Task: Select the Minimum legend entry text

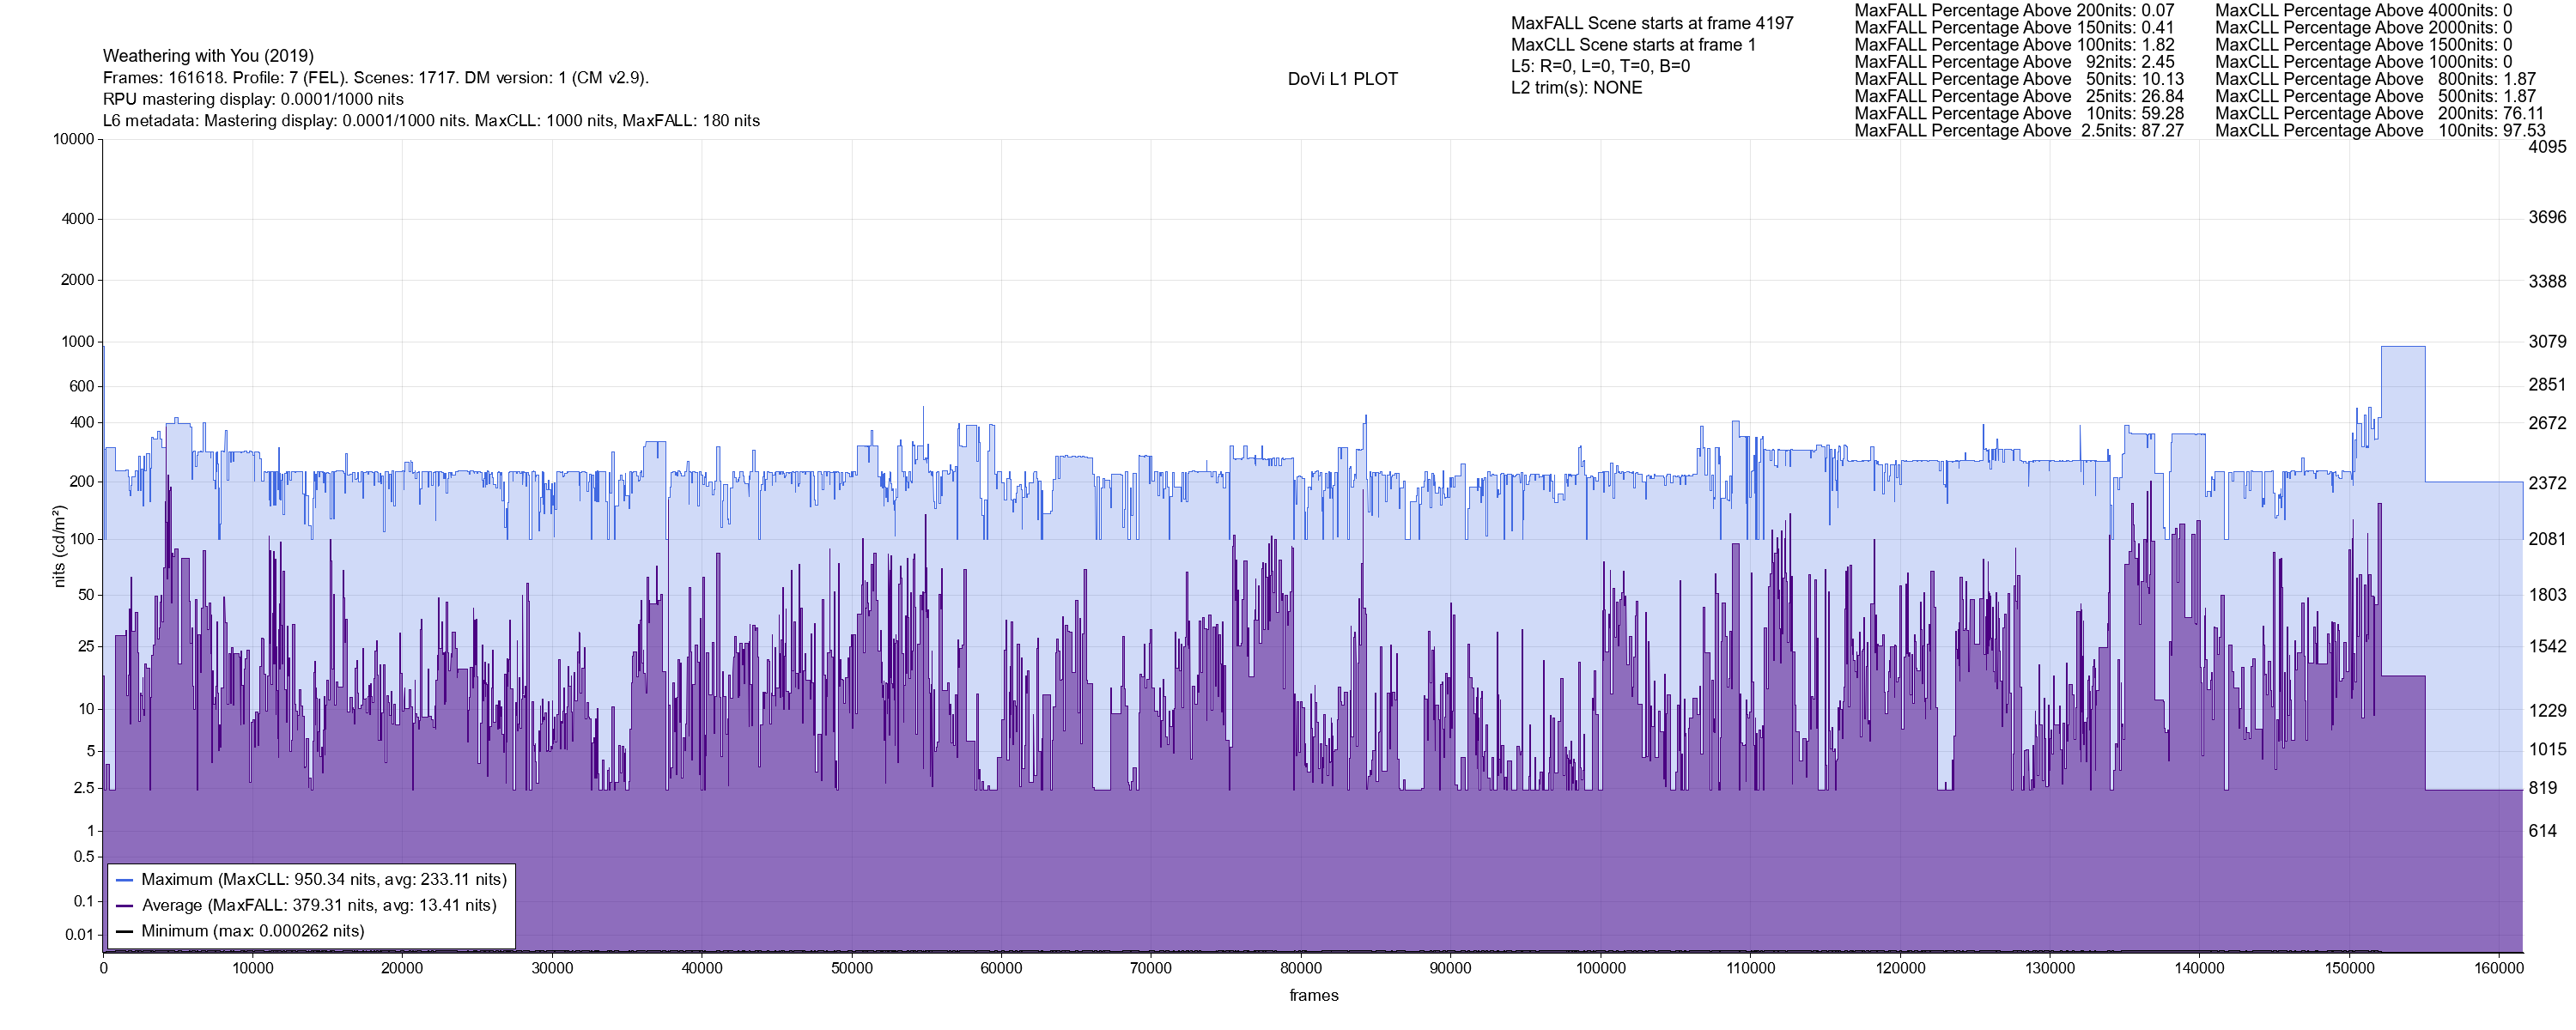Action: [252, 931]
